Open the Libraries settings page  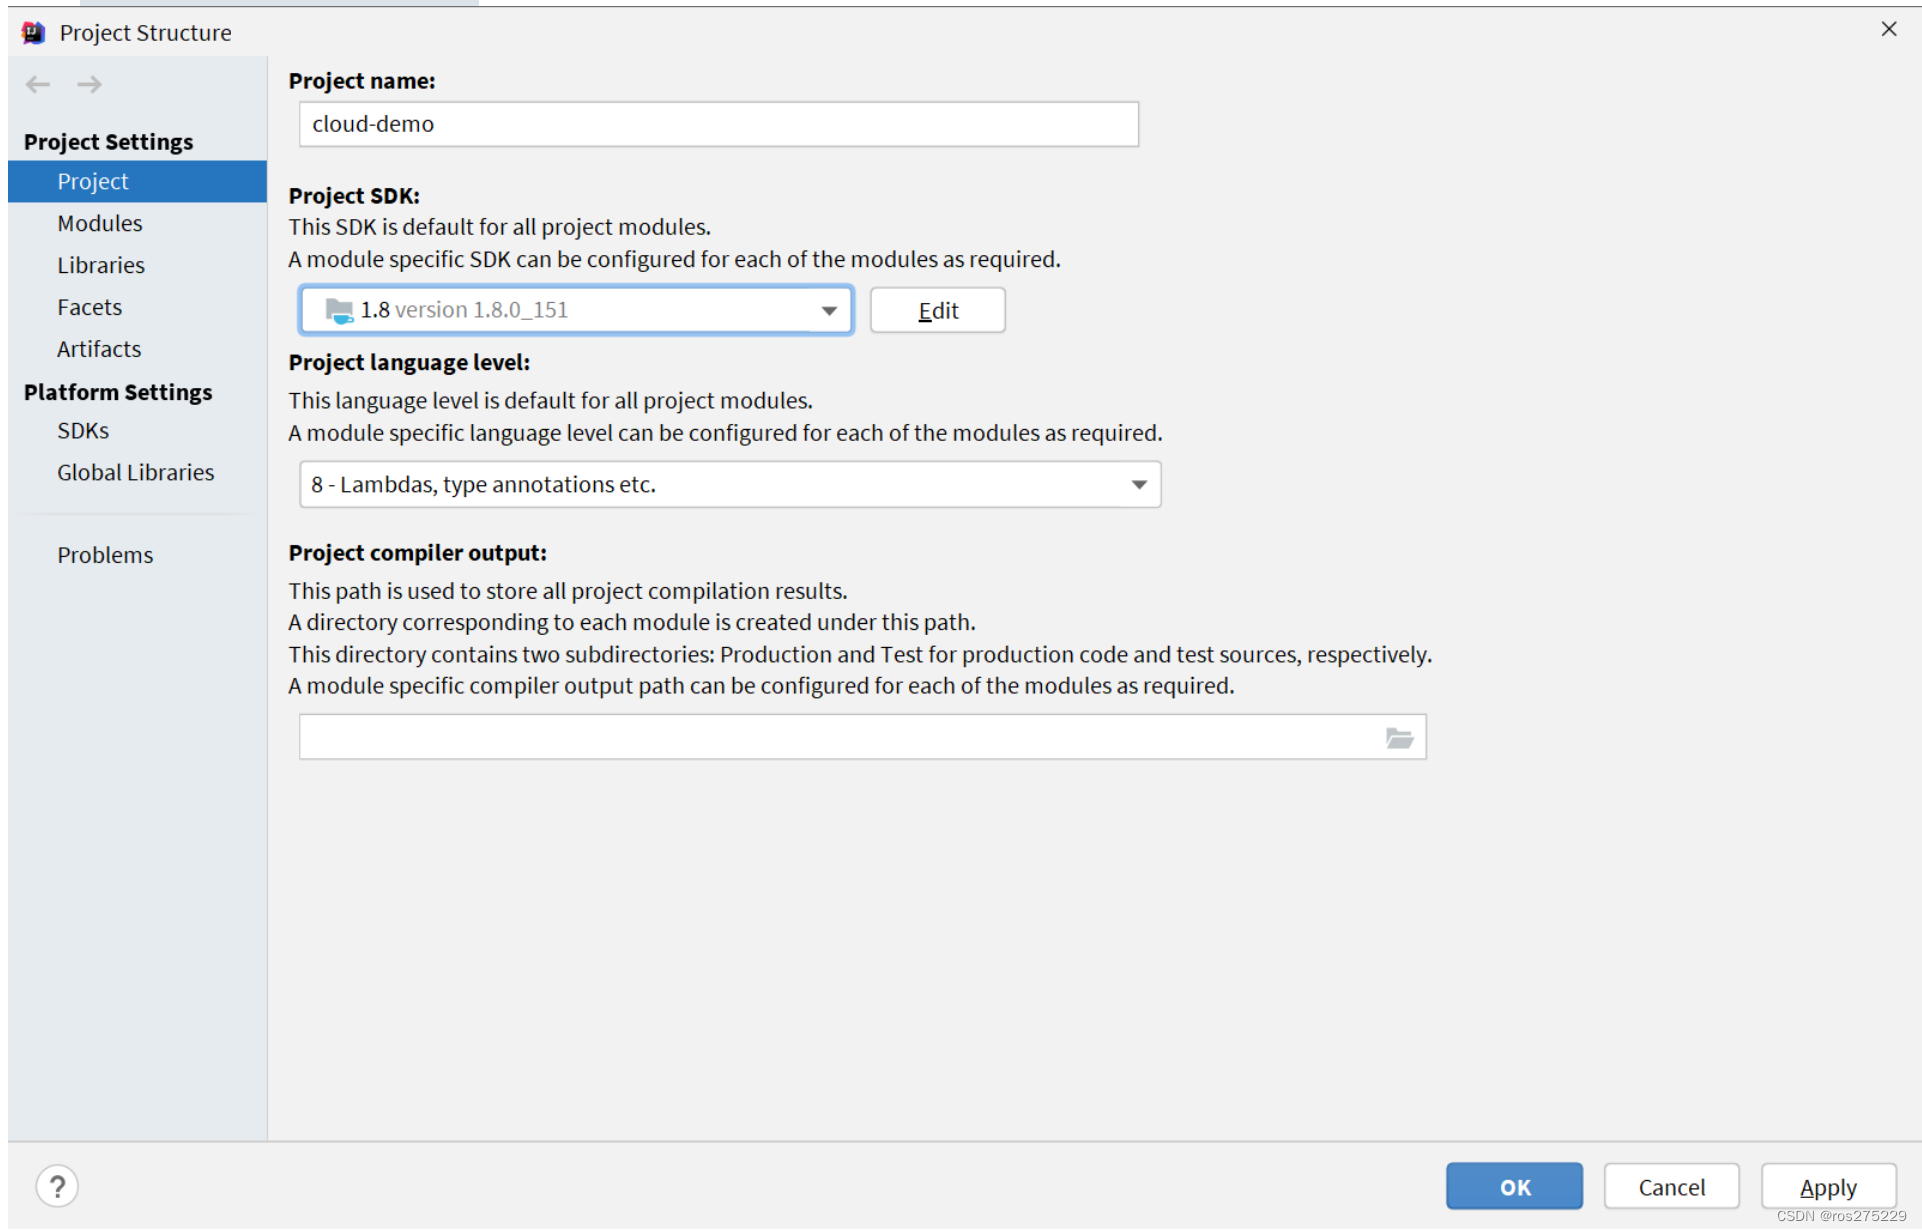(101, 265)
